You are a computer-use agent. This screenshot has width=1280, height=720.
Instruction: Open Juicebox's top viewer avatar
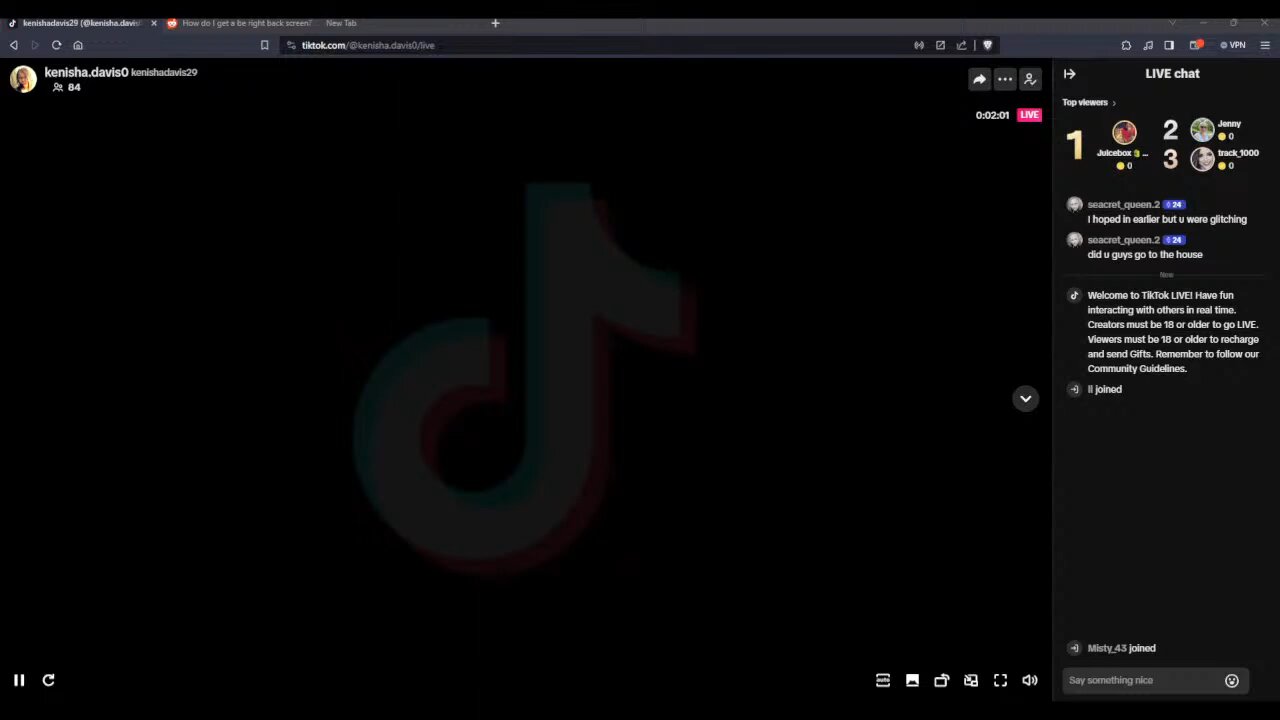1124,132
